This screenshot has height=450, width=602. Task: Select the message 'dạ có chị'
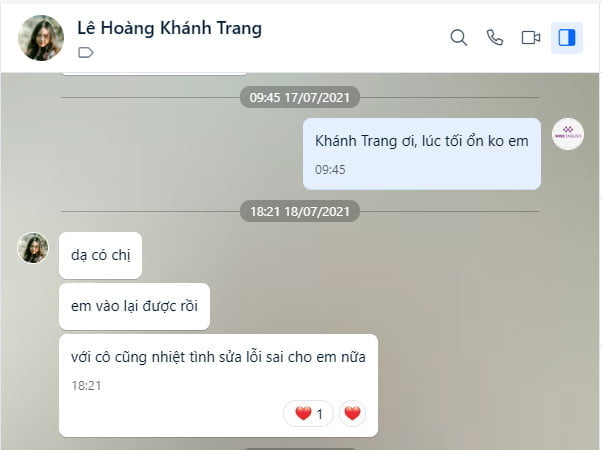[100, 255]
